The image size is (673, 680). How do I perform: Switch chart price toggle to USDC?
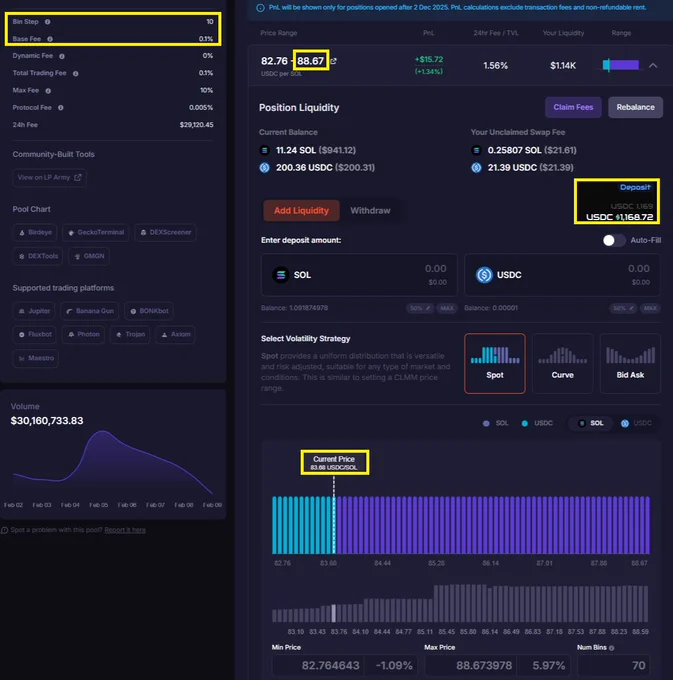coord(636,423)
